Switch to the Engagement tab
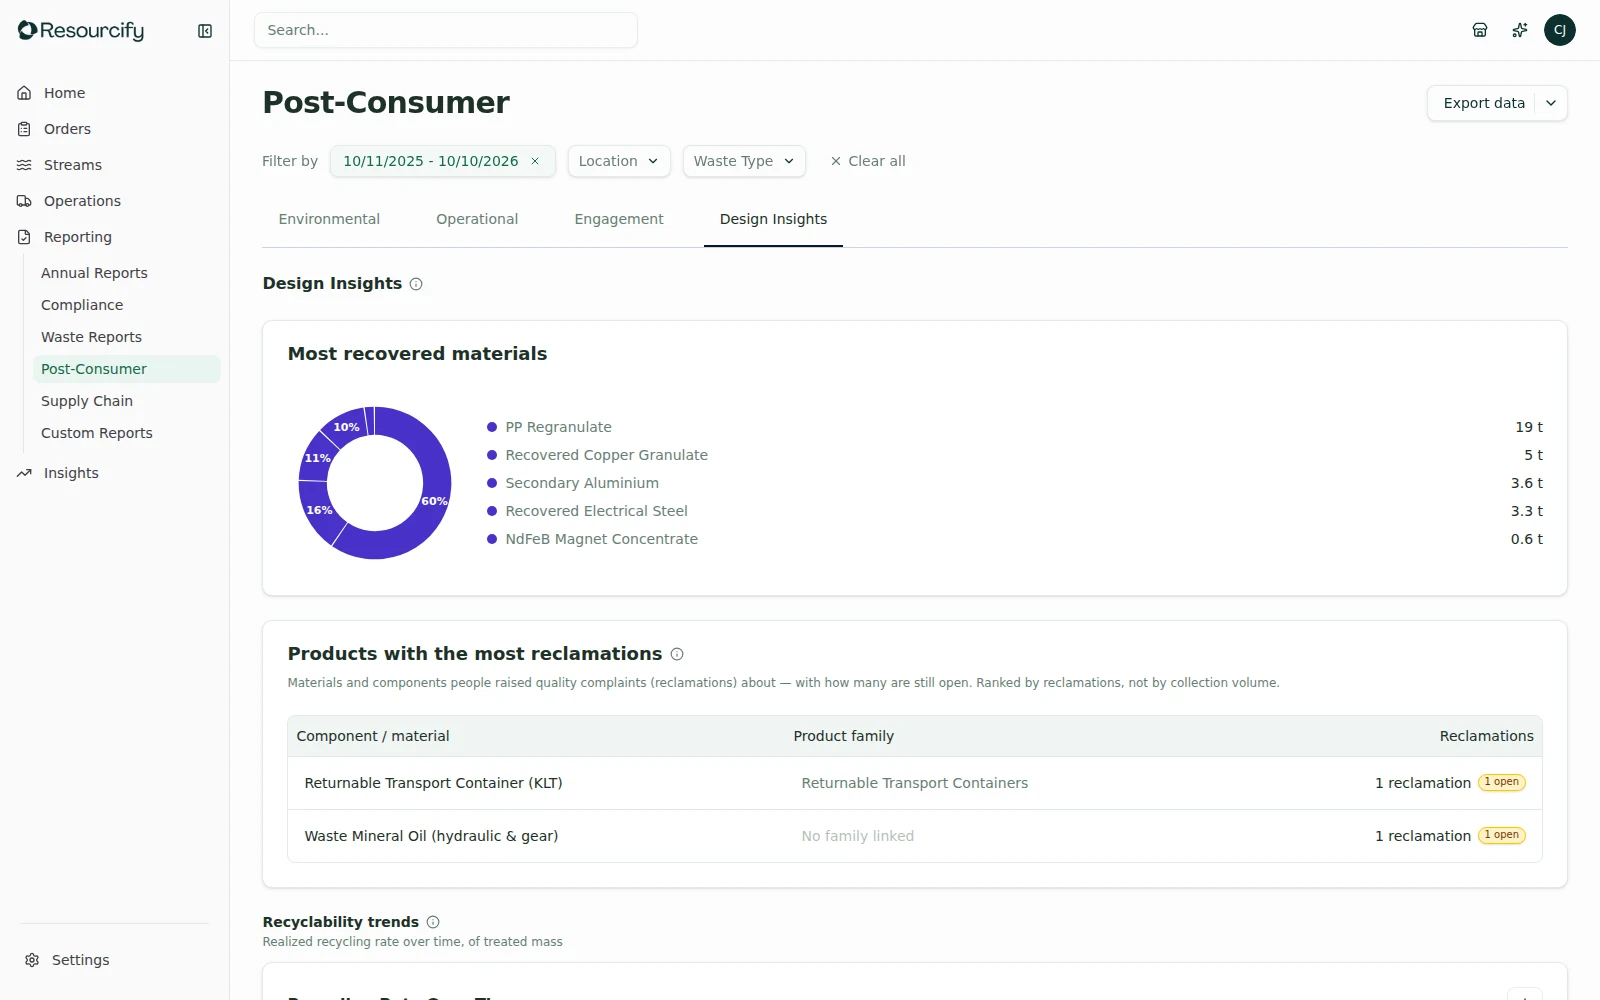 click(x=619, y=219)
